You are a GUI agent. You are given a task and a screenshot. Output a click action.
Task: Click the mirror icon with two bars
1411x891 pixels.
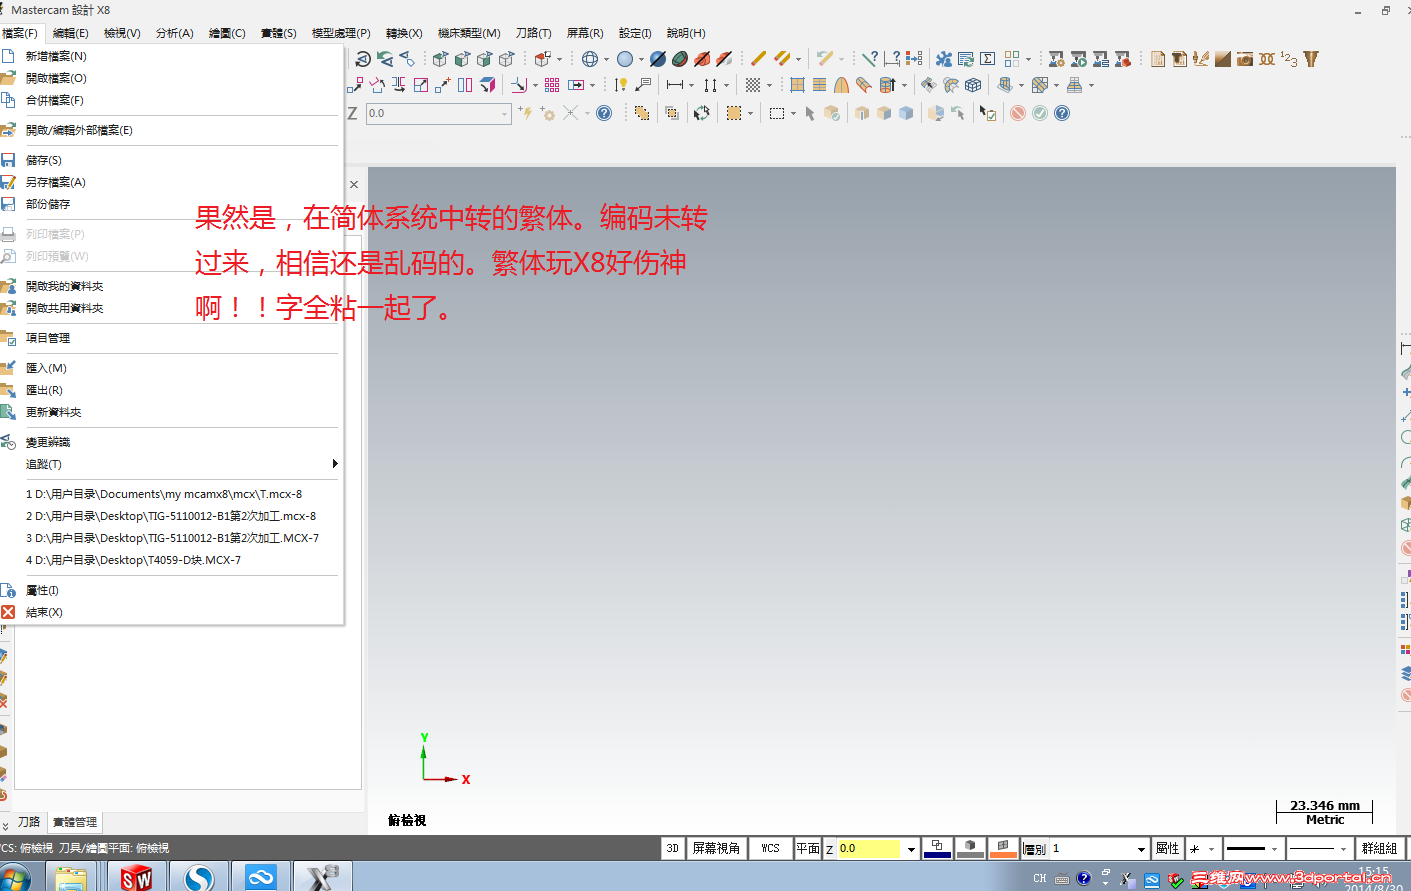(465, 85)
